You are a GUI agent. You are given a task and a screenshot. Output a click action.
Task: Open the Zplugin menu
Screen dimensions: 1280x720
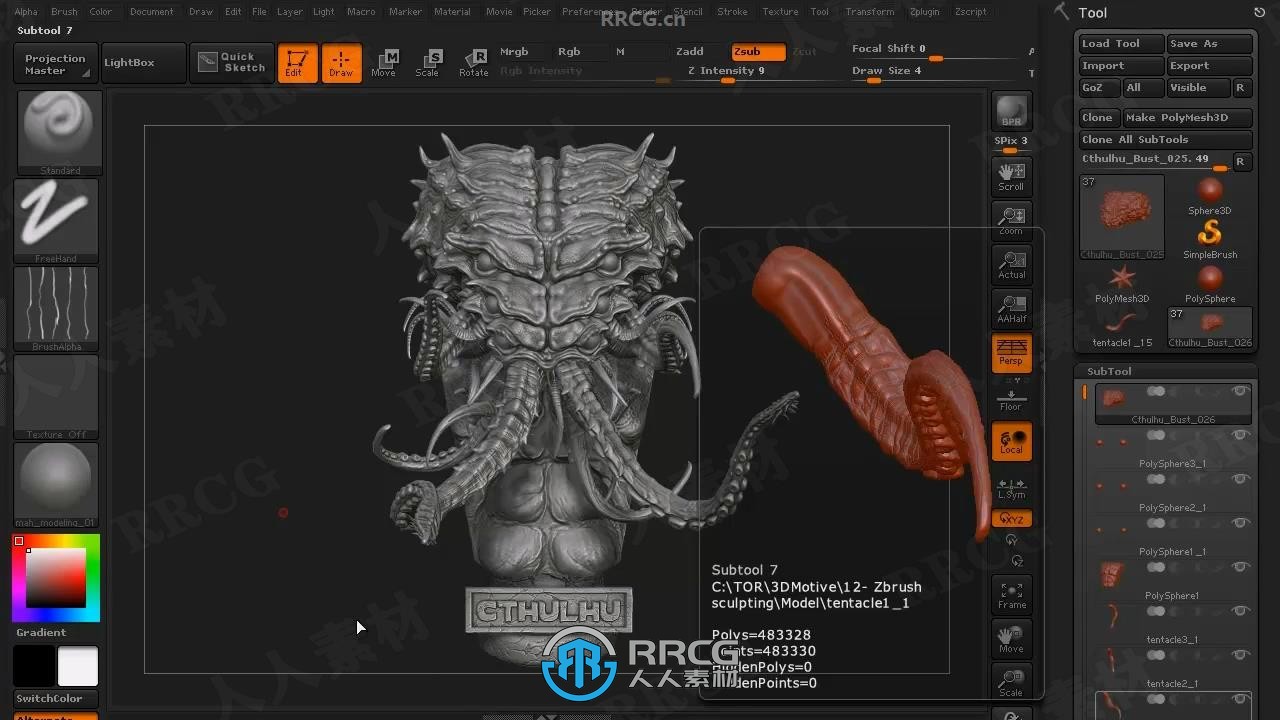click(x=924, y=12)
